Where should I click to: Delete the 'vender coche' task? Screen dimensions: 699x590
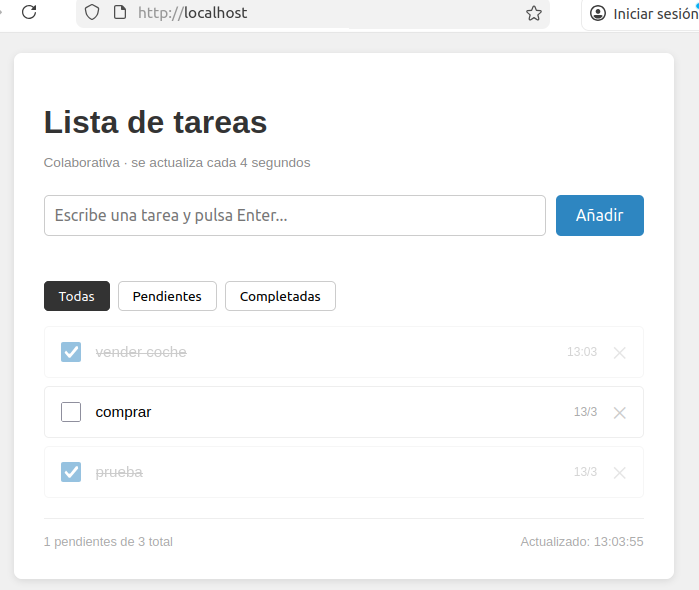pyautogui.click(x=619, y=353)
